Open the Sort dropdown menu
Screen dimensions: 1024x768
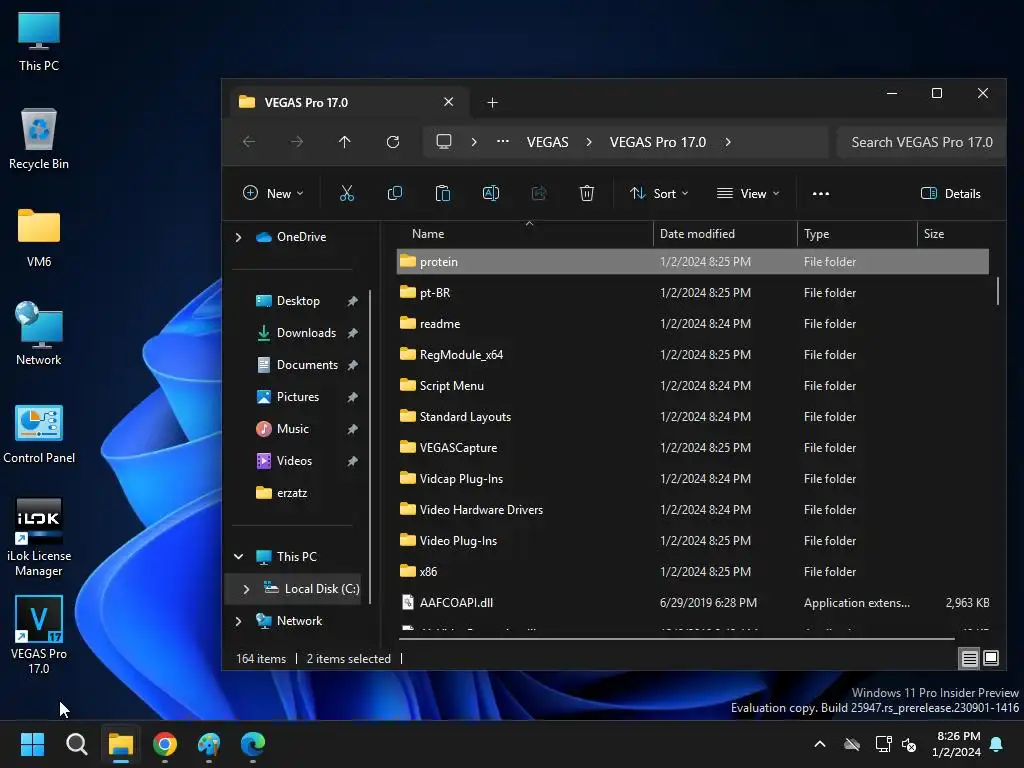(x=659, y=193)
